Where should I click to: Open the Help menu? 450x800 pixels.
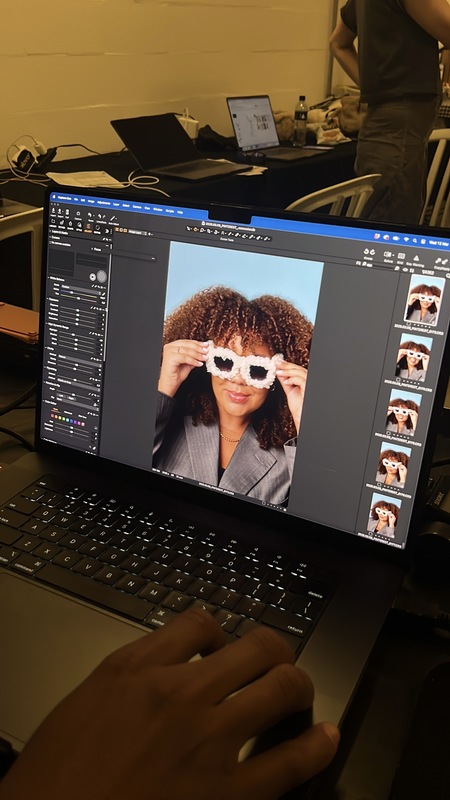pyautogui.click(x=180, y=212)
